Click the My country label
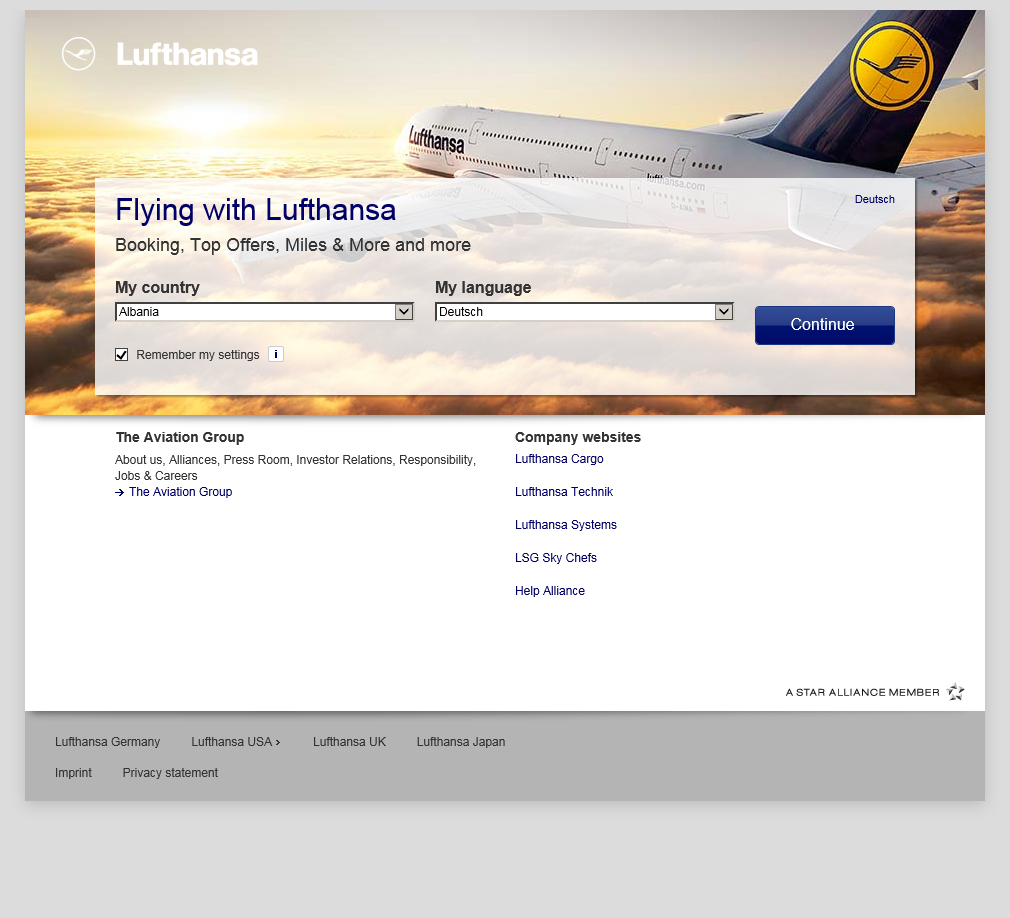The image size is (1010, 918). point(157,287)
